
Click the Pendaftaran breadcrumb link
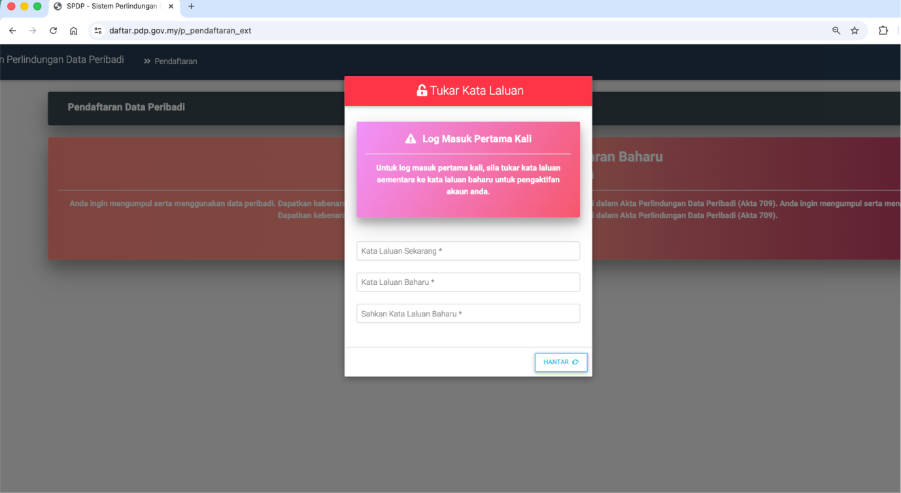(x=175, y=61)
